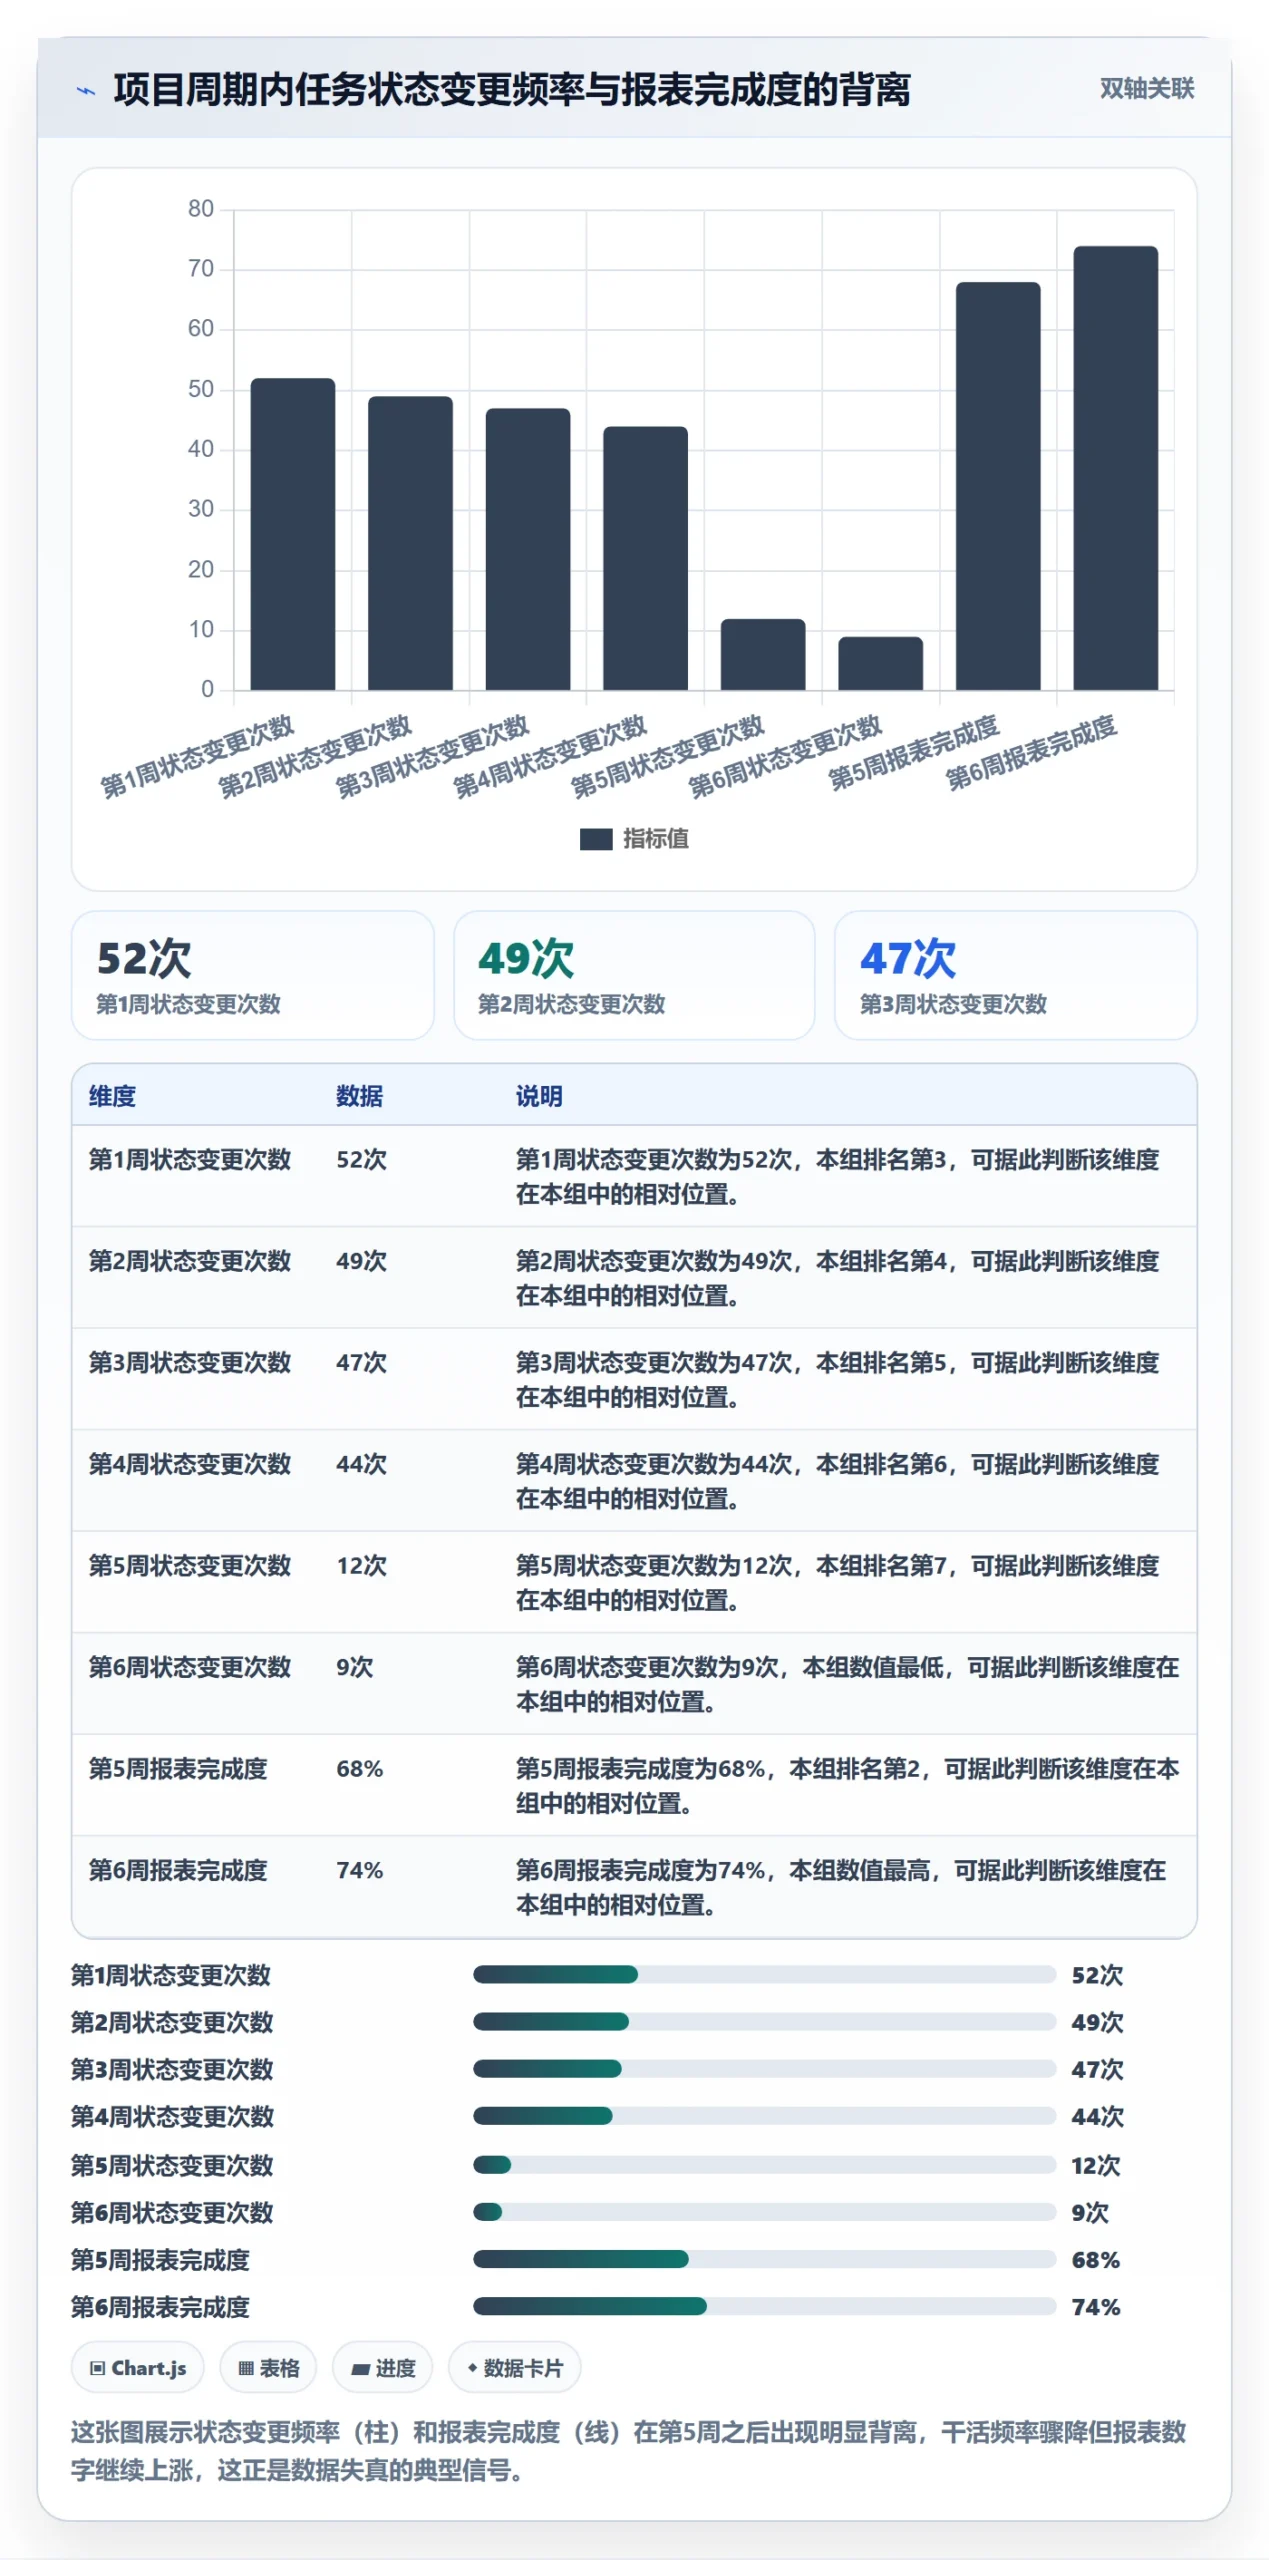Select the 52次 data card
This screenshot has height=2560, width=1269.
[253, 975]
